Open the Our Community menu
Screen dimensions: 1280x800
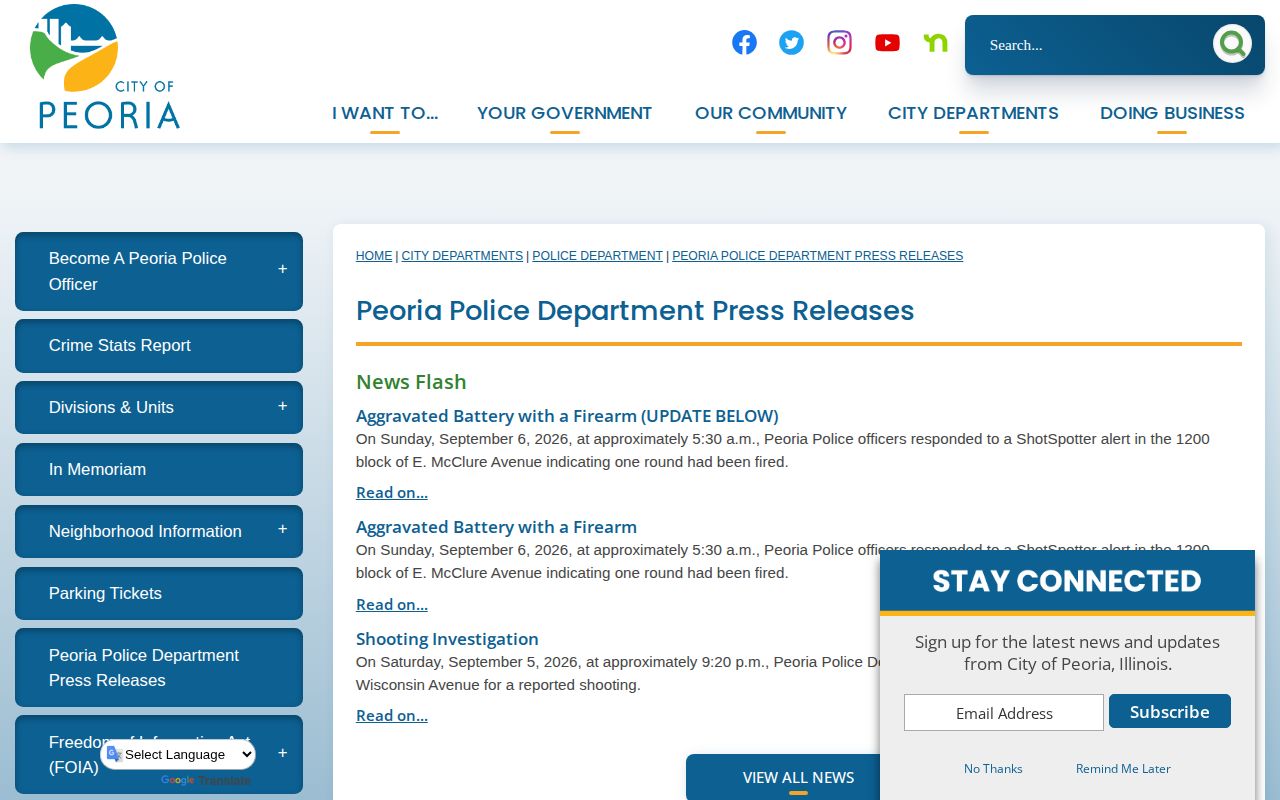(x=771, y=113)
